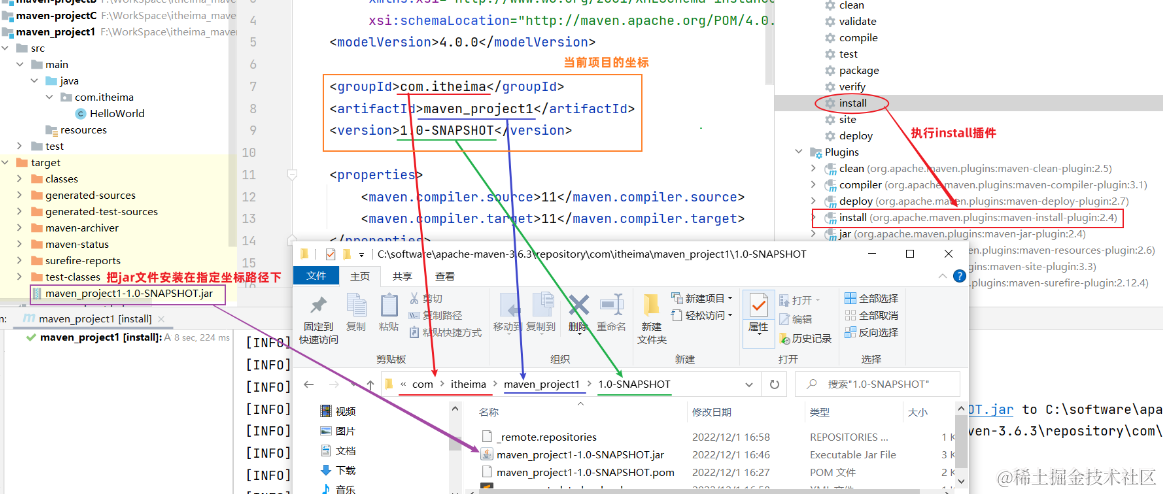This screenshot has height=494, width=1163.
Task: Click the Explorer help question-mark icon
Action: (x=958, y=276)
